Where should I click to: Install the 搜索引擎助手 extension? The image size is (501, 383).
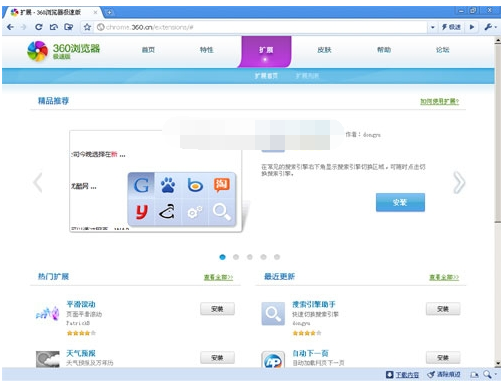point(443,309)
